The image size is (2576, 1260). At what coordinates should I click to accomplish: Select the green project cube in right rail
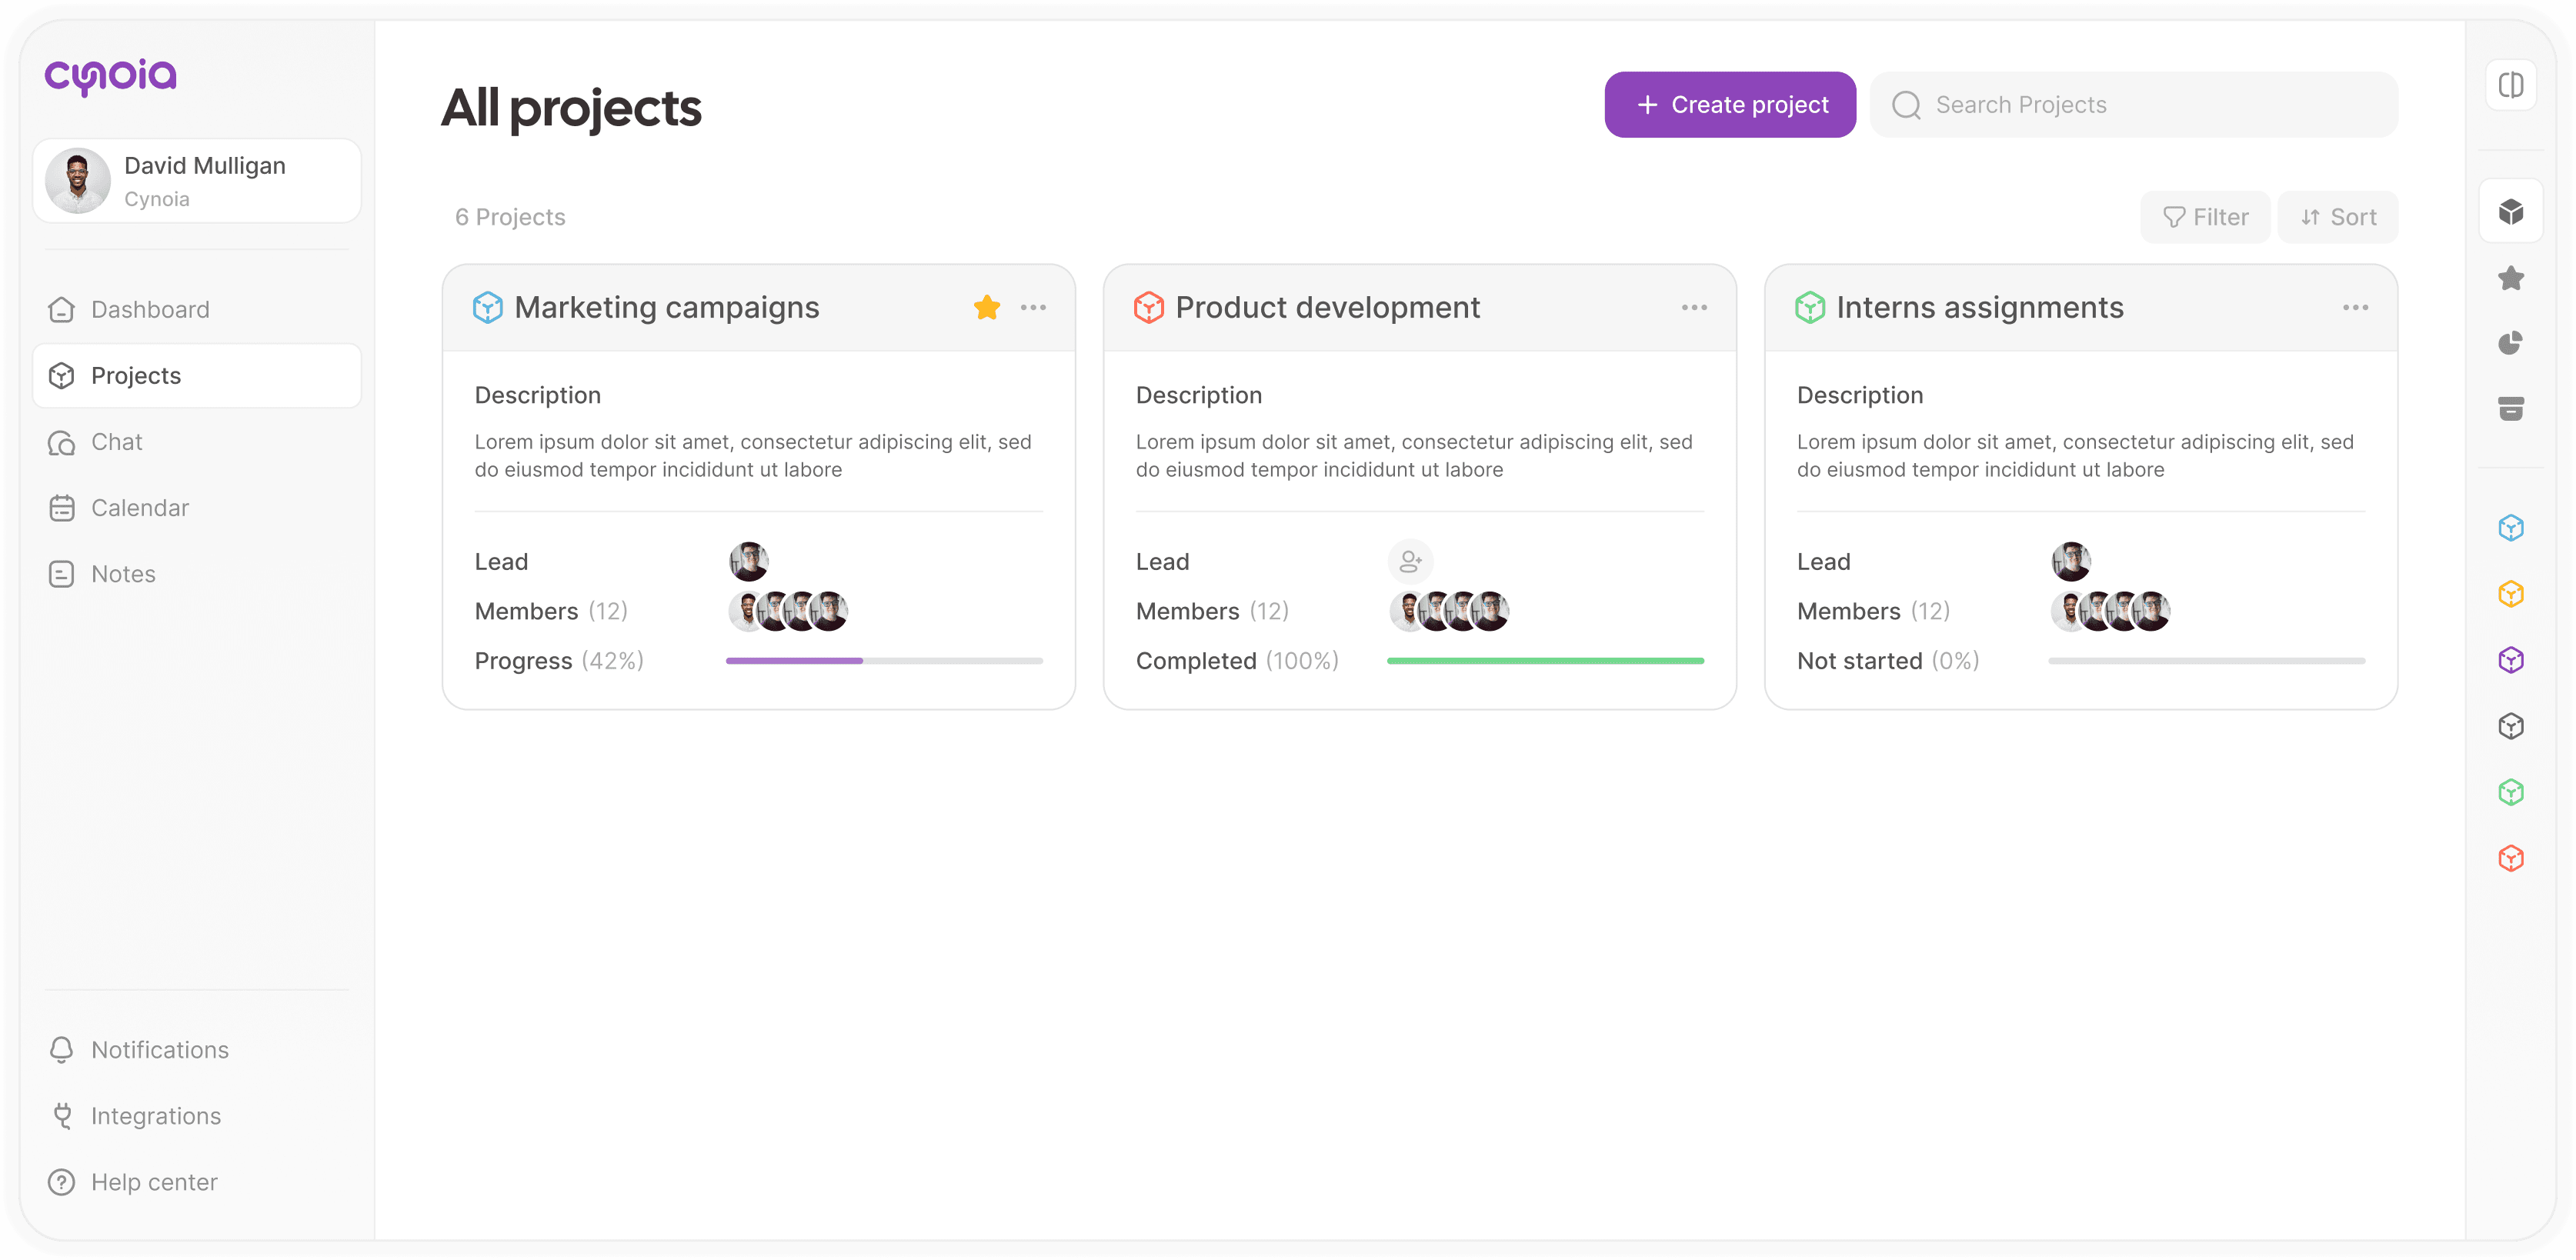click(x=2510, y=792)
